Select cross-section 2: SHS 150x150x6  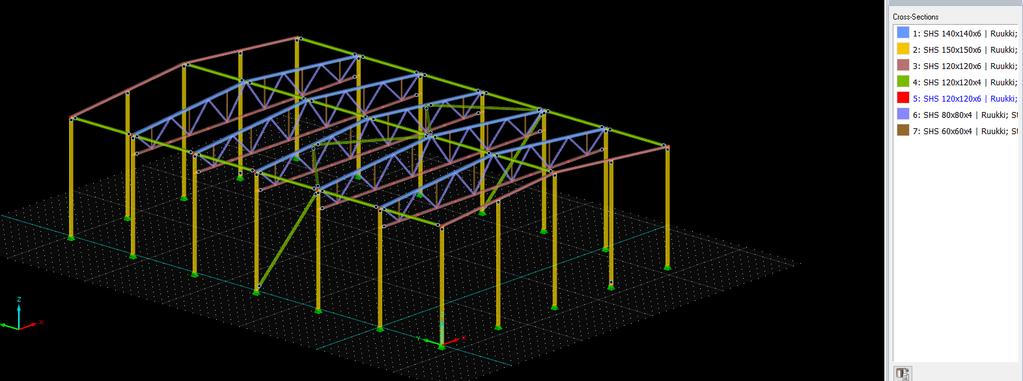[x=966, y=50]
